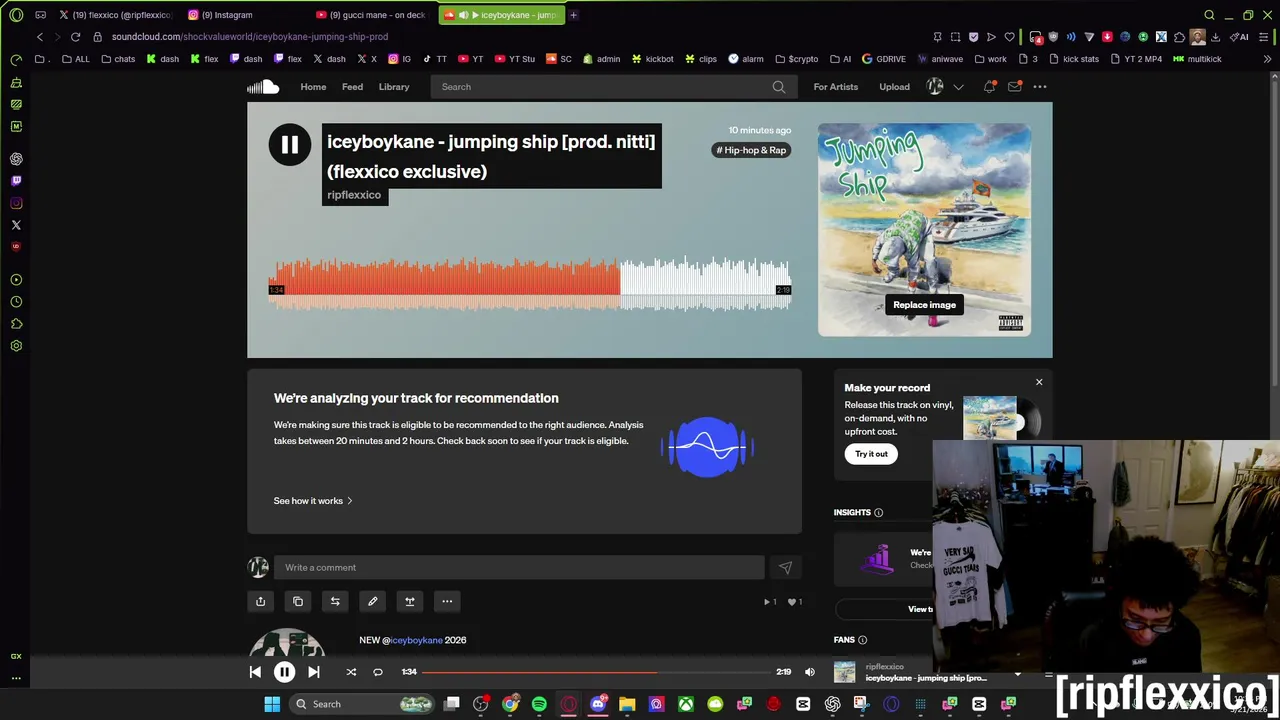Go back with the browser back arrow

(x=40, y=37)
